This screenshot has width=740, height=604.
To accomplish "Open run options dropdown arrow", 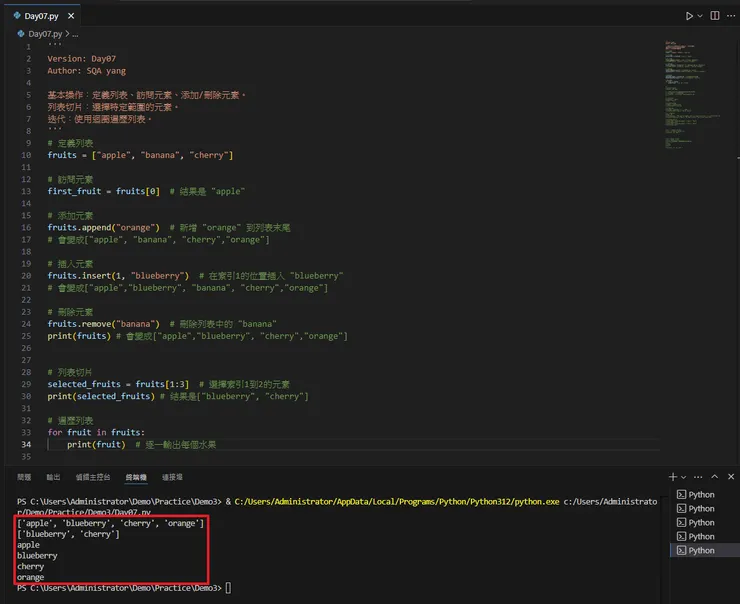I will pos(700,16).
